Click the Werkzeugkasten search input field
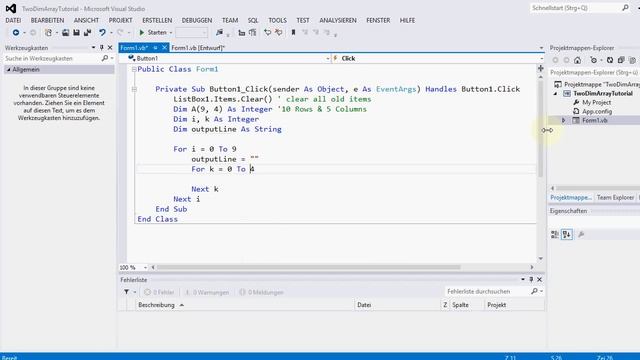 53,58
